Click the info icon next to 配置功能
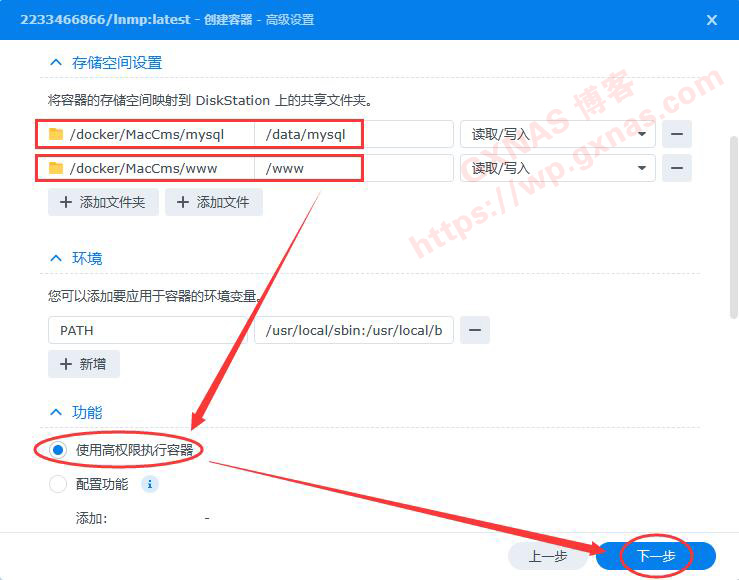739x580 pixels. point(150,485)
